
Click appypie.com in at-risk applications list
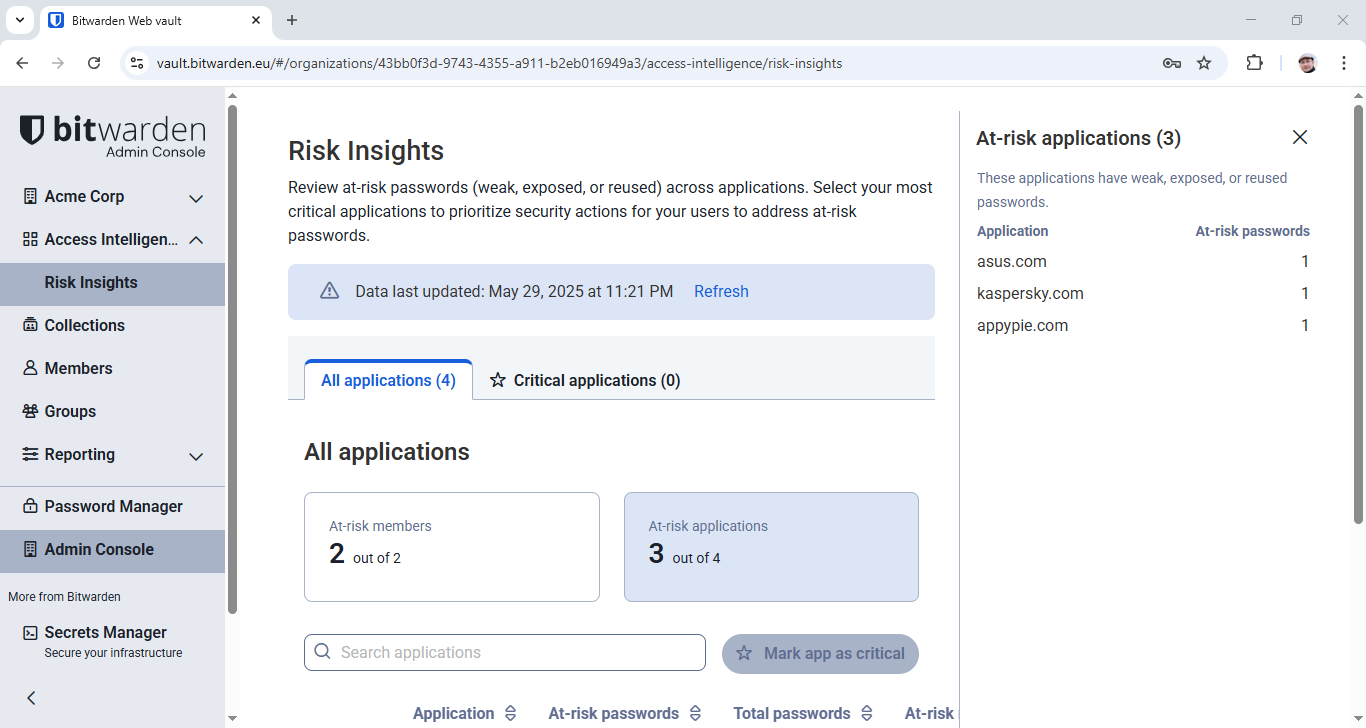[1022, 325]
